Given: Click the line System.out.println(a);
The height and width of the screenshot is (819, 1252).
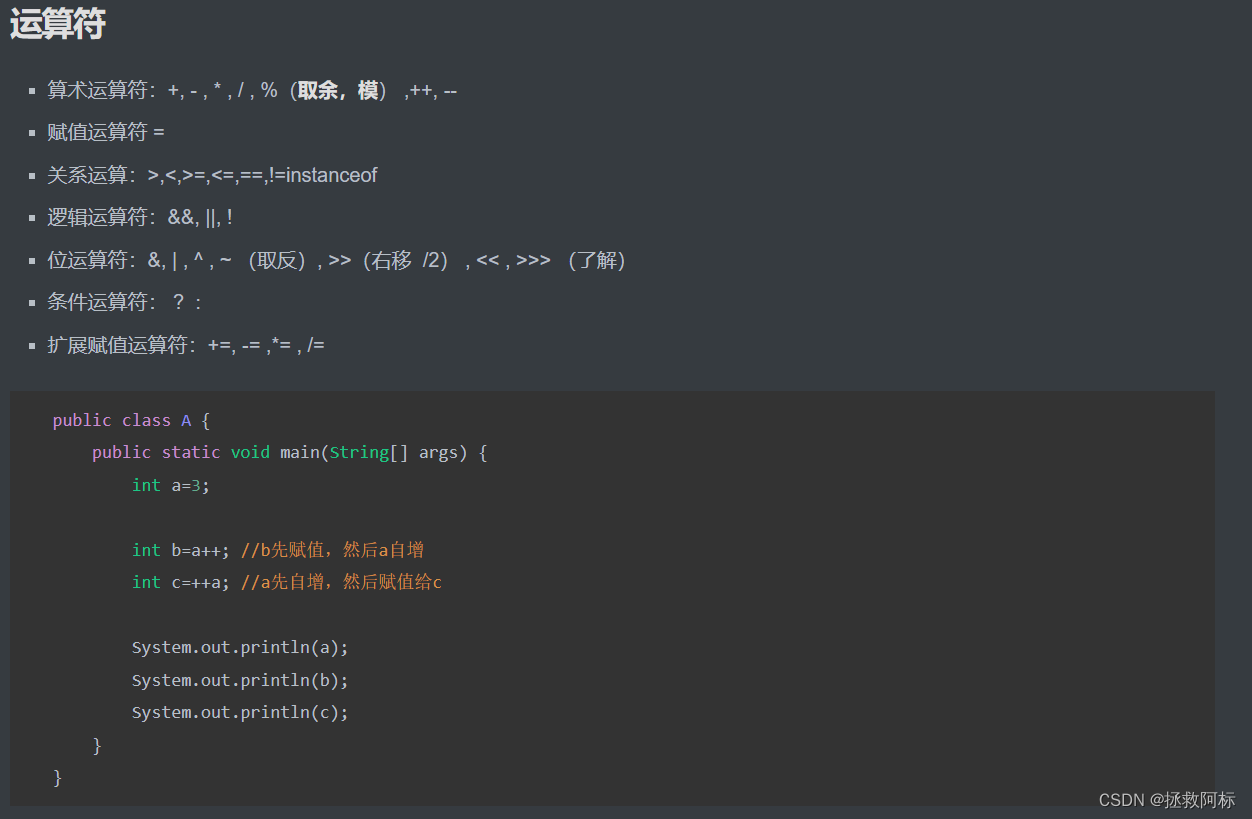Looking at the screenshot, I should [240, 647].
